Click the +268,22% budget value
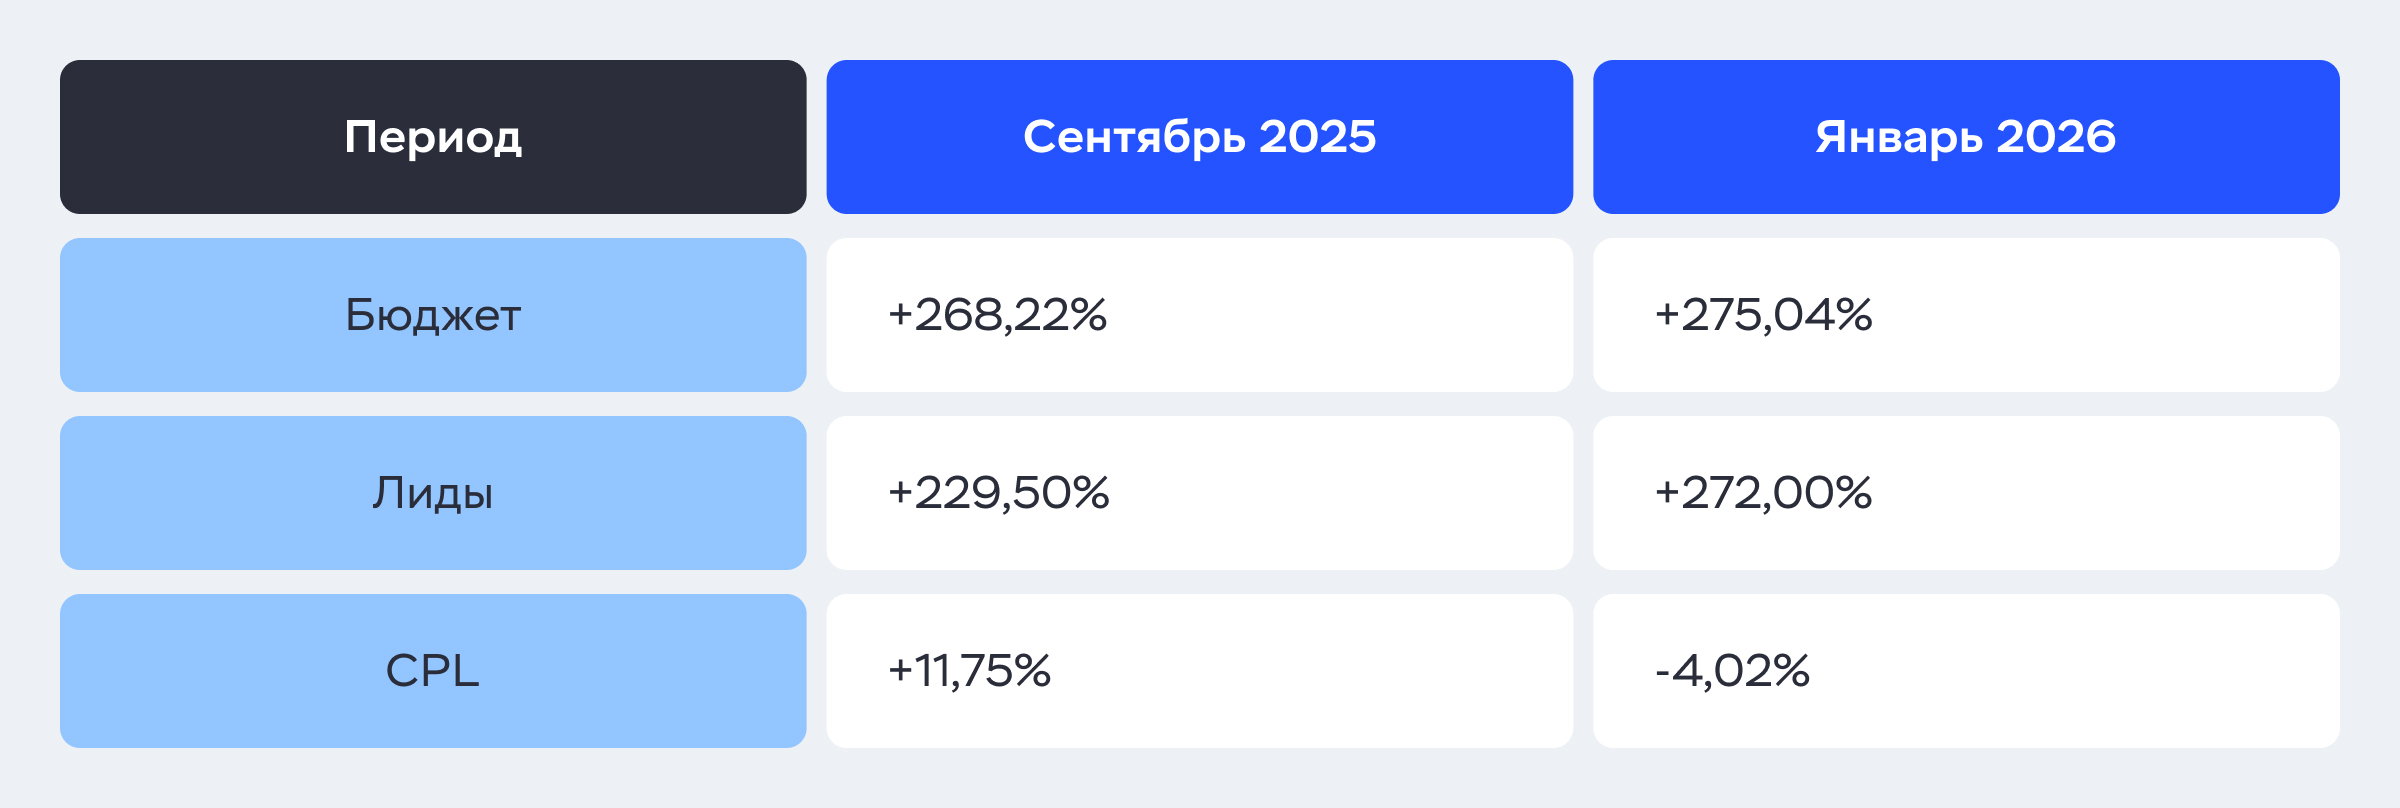 (x=997, y=315)
